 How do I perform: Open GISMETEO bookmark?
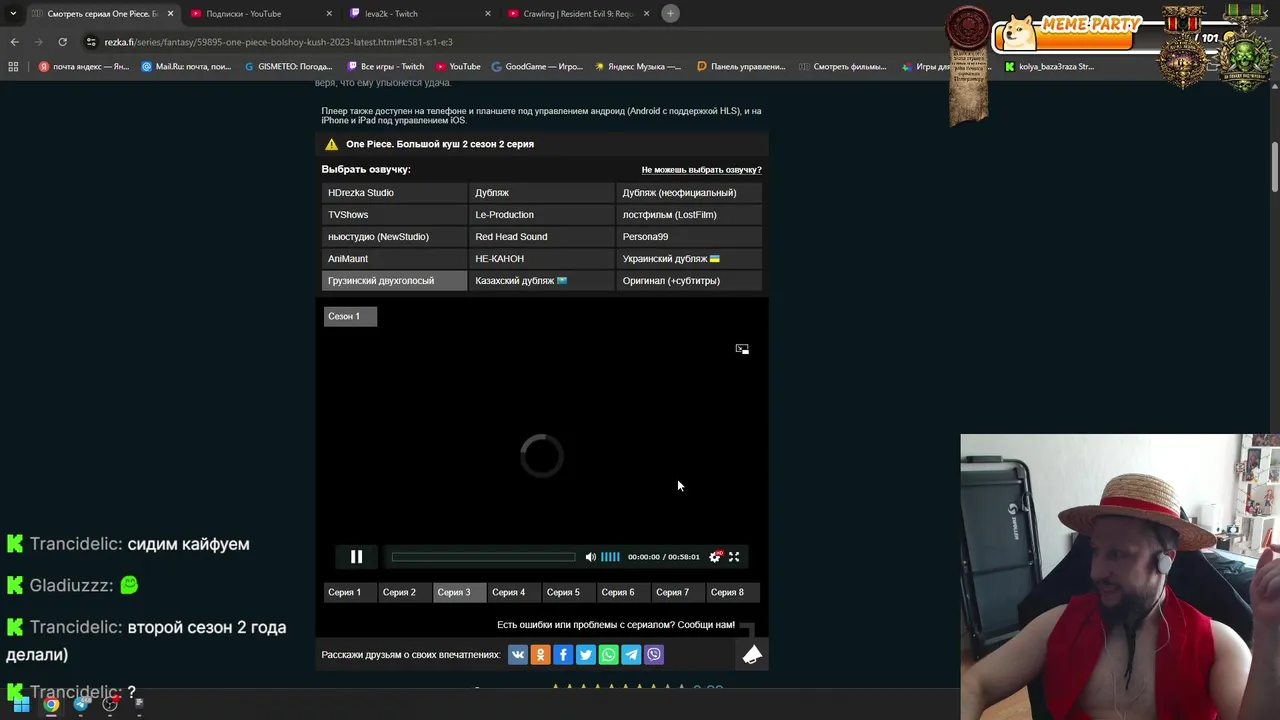click(x=287, y=67)
